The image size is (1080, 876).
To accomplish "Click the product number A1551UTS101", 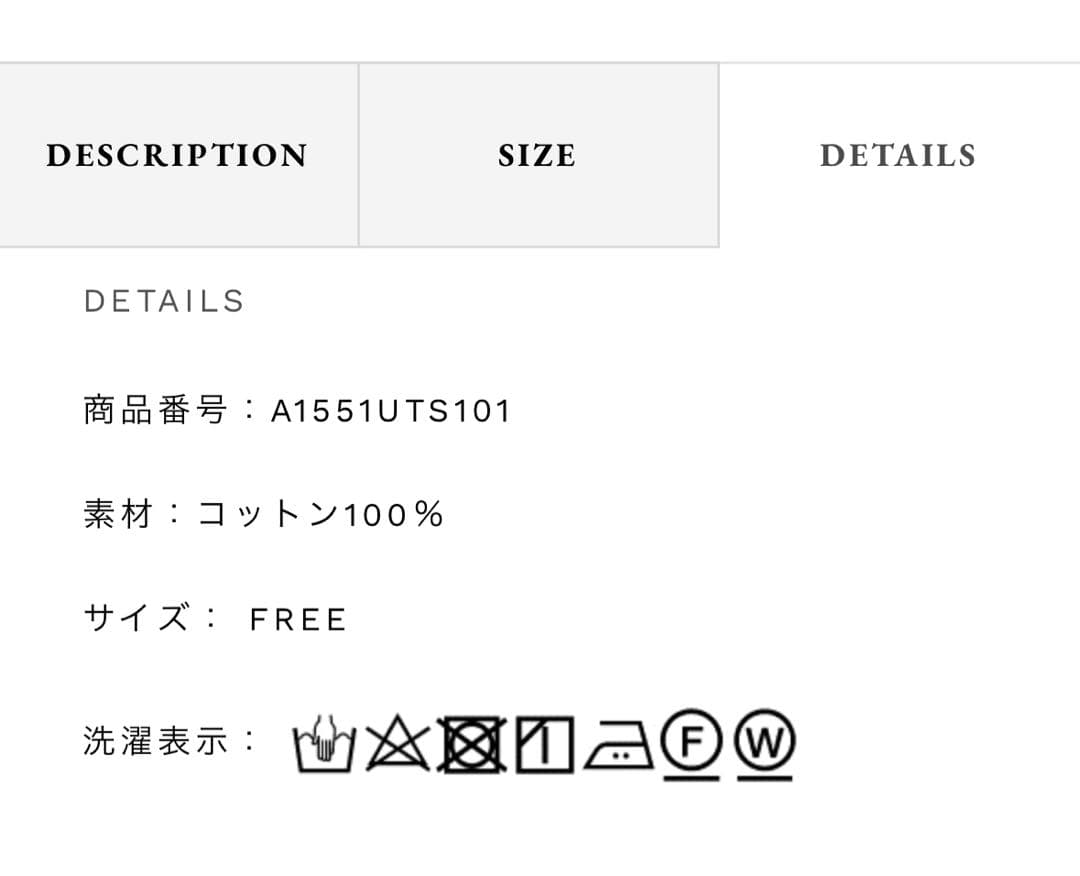I will pyautogui.click(x=391, y=411).
